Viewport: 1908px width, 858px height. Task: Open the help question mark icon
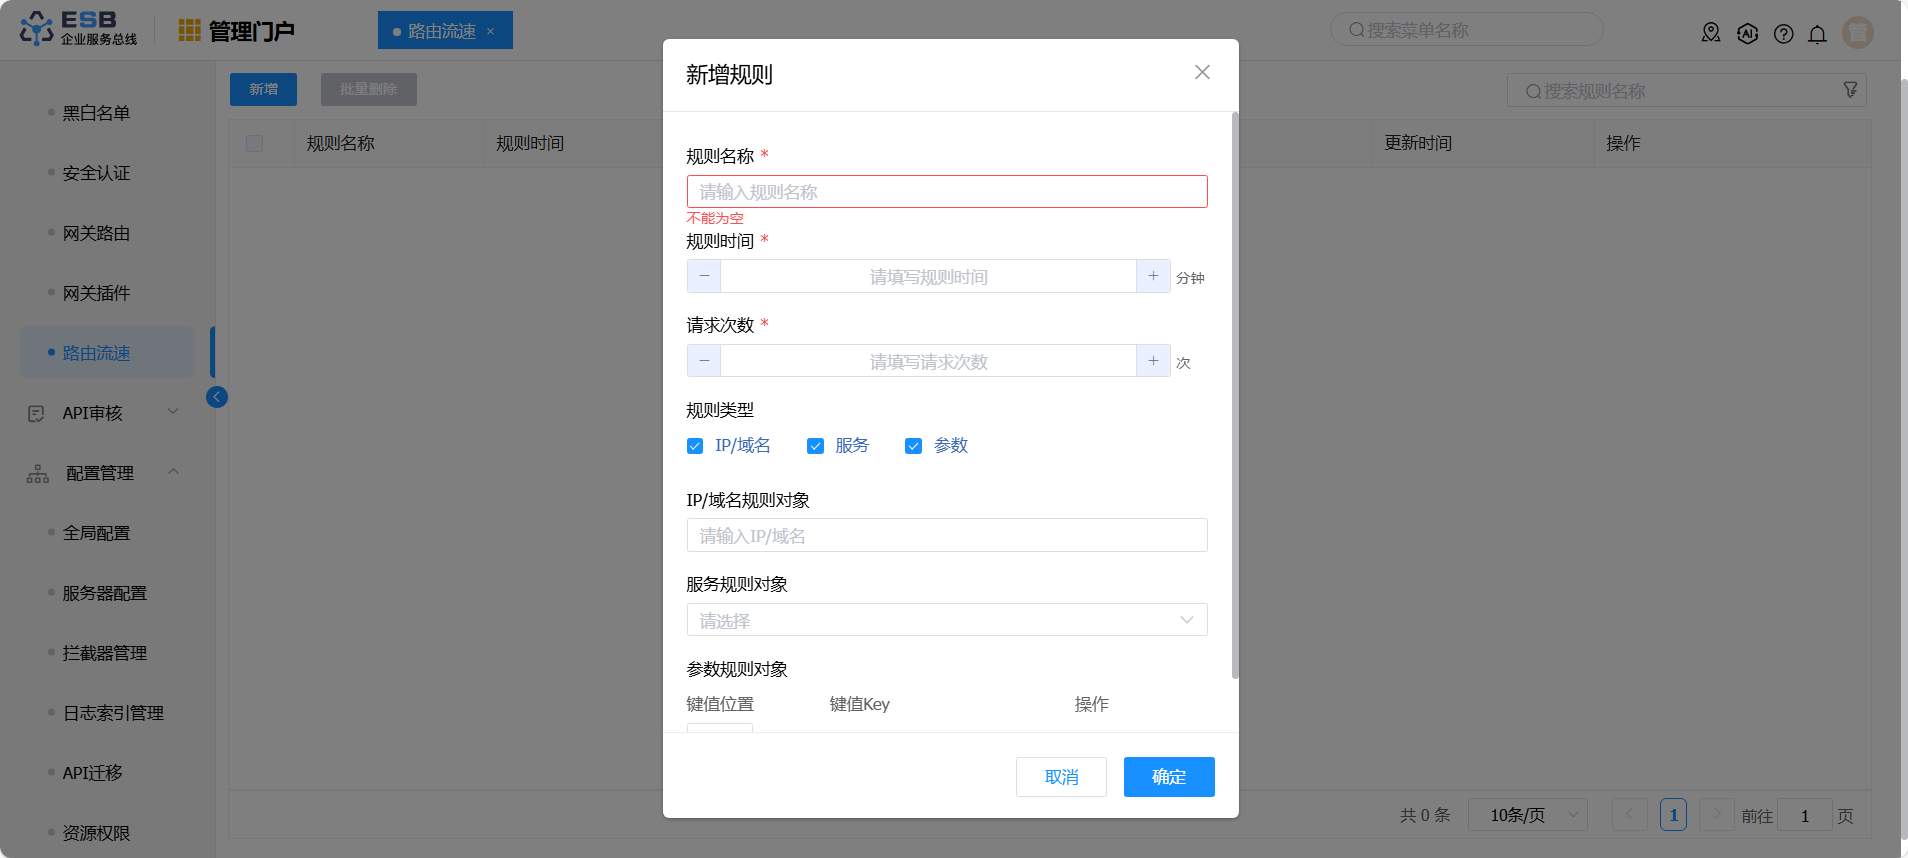[1783, 34]
